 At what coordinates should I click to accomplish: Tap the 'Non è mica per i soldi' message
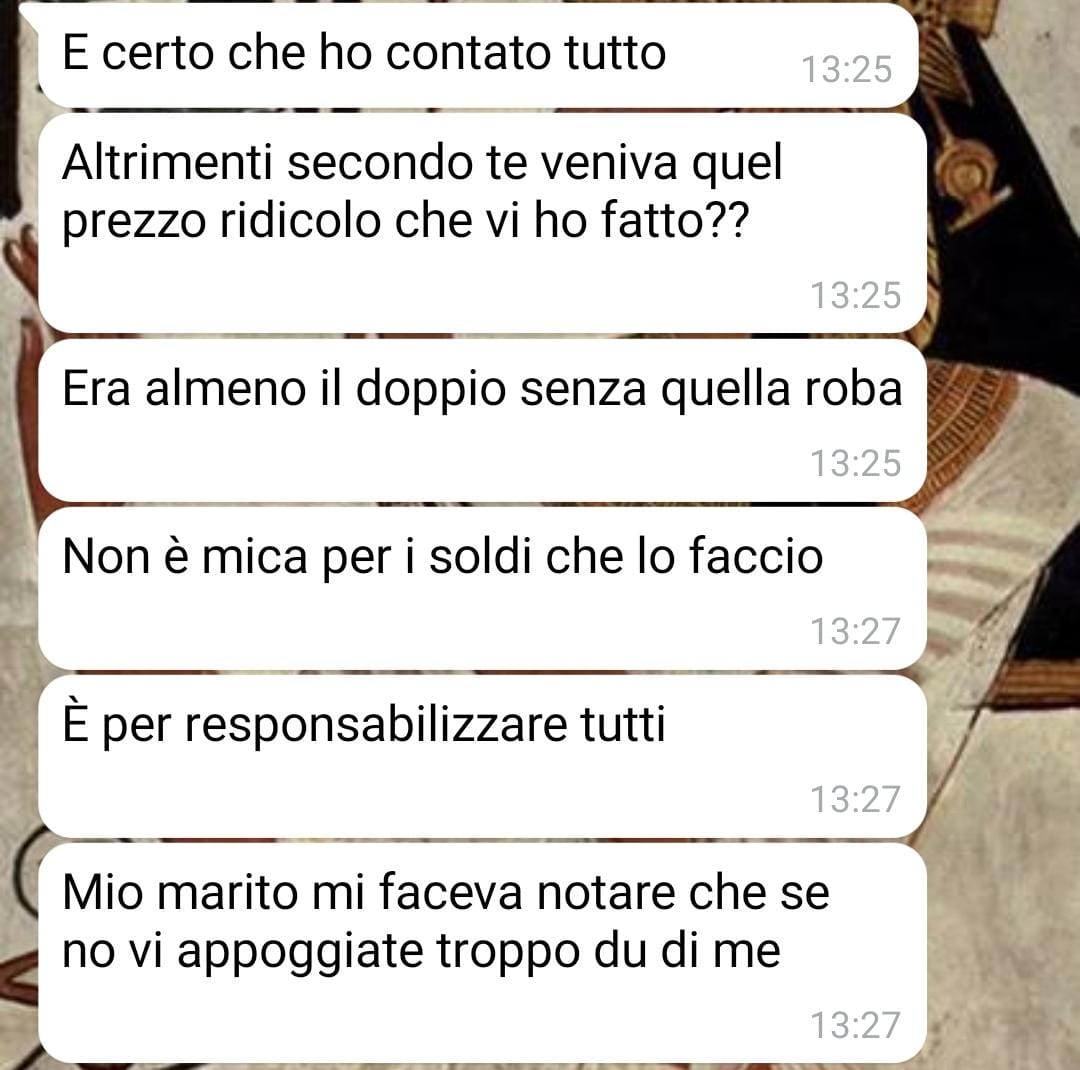coord(482,588)
